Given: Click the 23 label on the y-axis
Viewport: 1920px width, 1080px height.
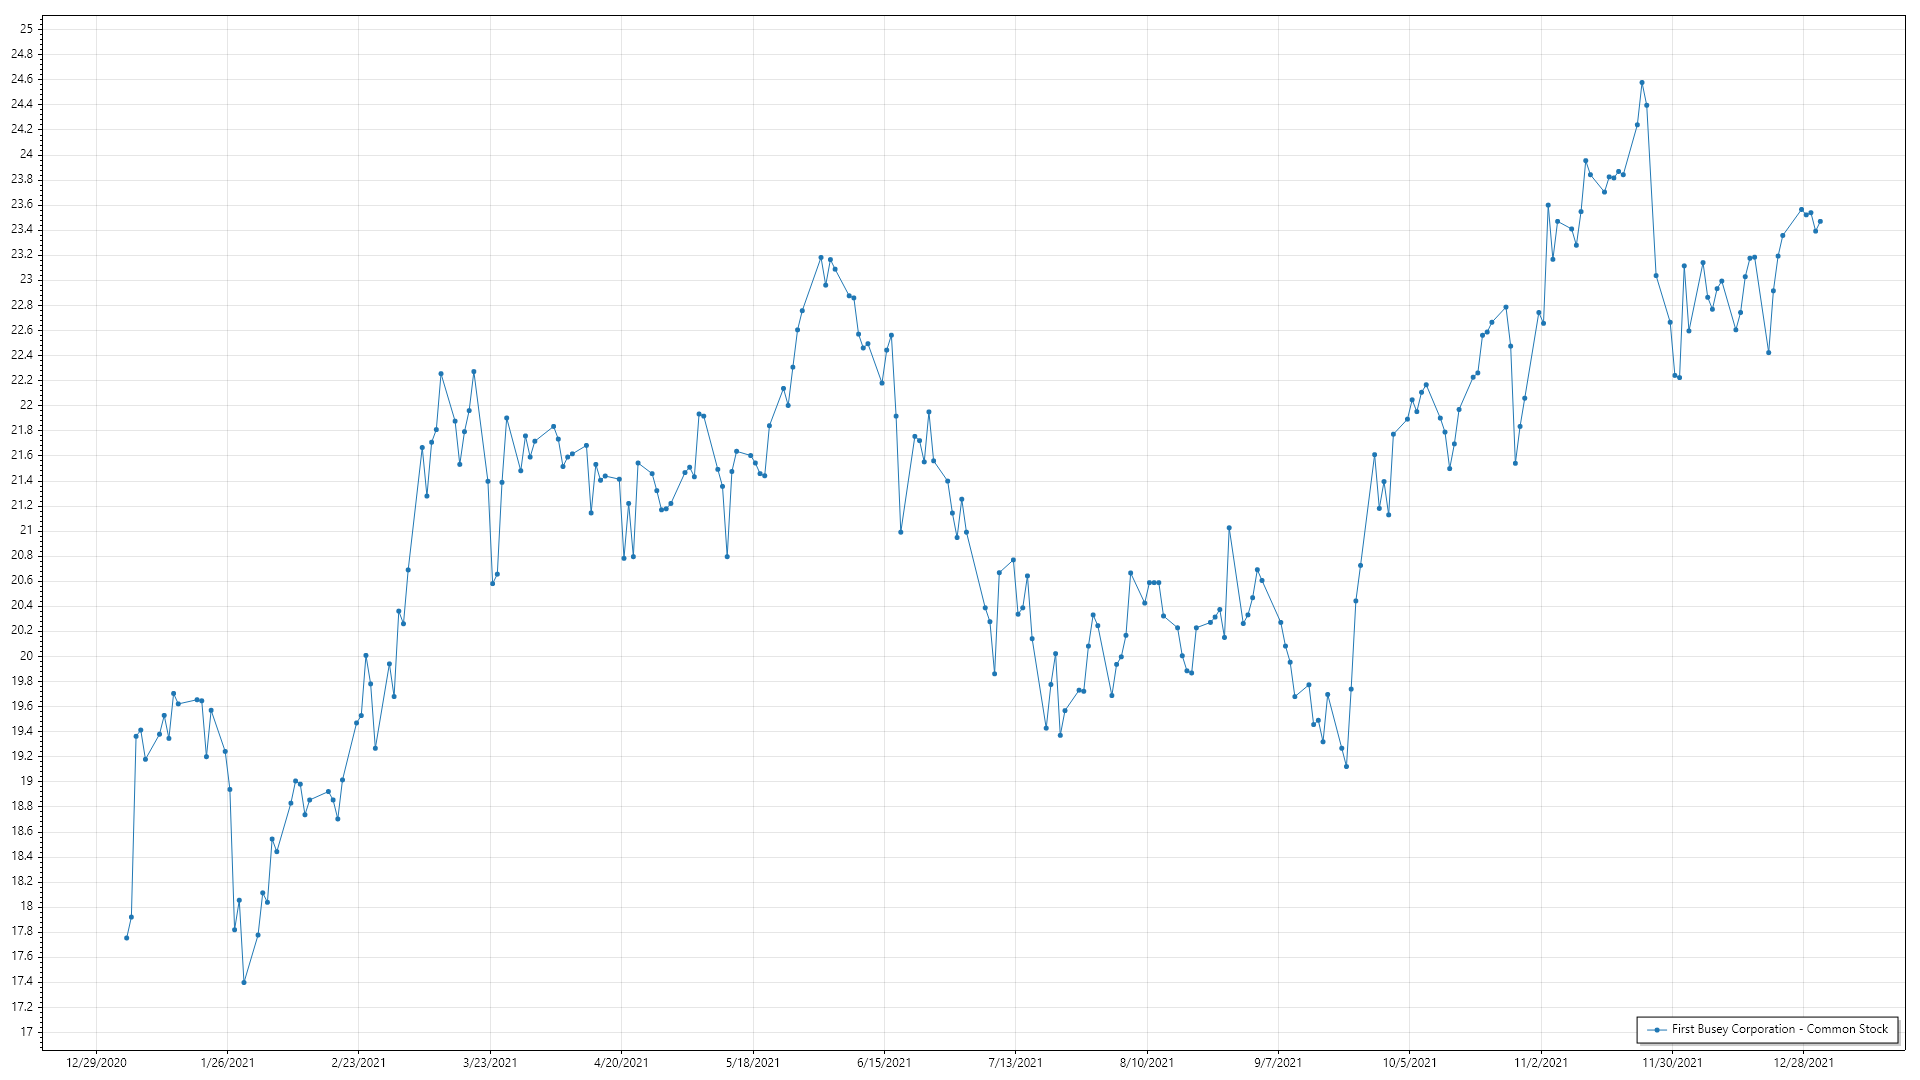Looking at the screenshot, I should [26, 279].
